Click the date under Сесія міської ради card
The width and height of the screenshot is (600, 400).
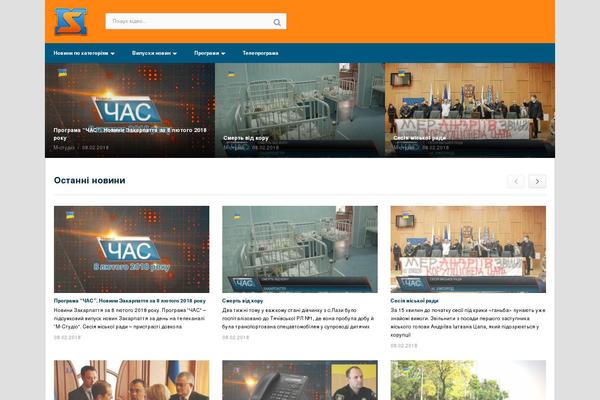tap(404, 346)
